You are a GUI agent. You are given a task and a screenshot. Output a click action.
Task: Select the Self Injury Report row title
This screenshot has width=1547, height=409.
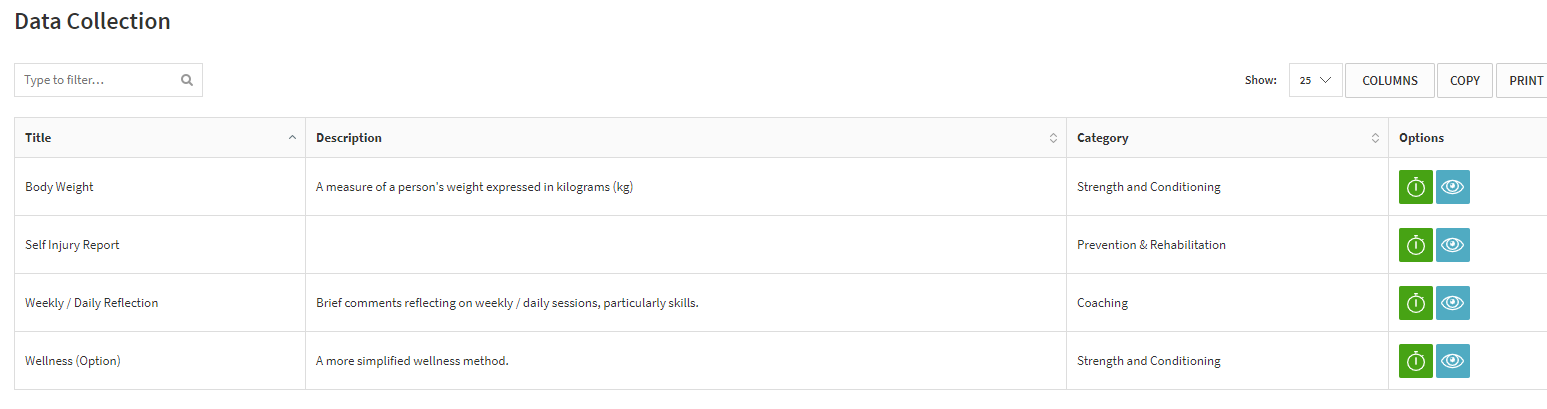tap(72, 245)
